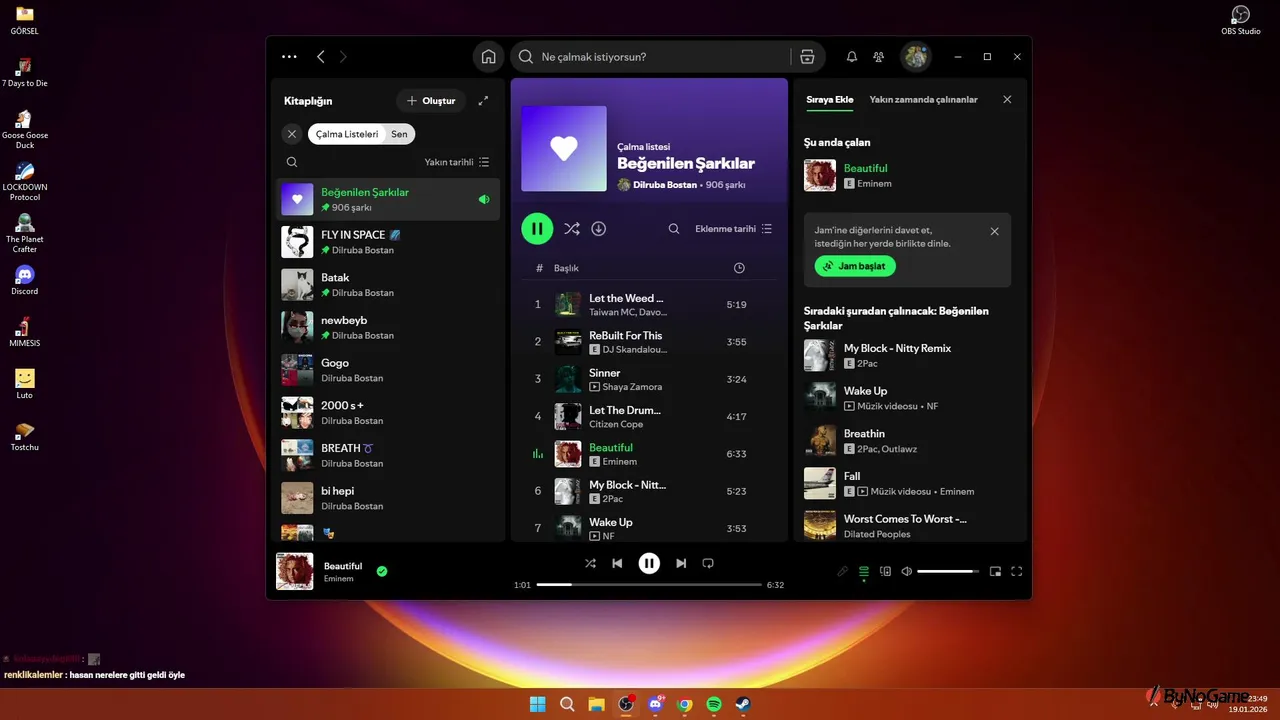Click Beautiful album art thumbnail in player

point(295,571)
